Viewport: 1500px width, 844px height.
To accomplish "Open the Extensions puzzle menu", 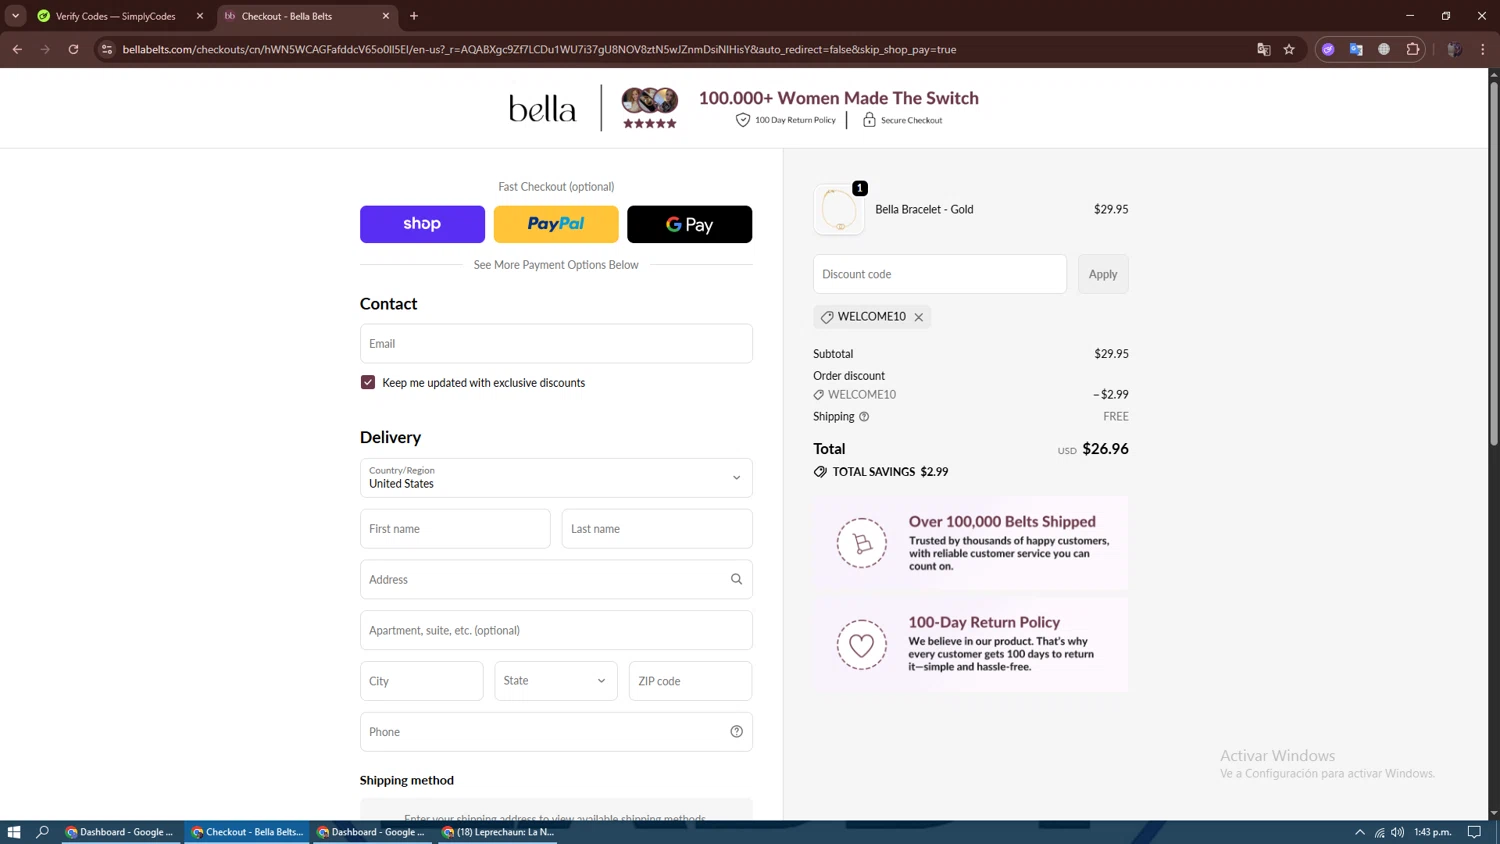I will (x=1413, y=49).
